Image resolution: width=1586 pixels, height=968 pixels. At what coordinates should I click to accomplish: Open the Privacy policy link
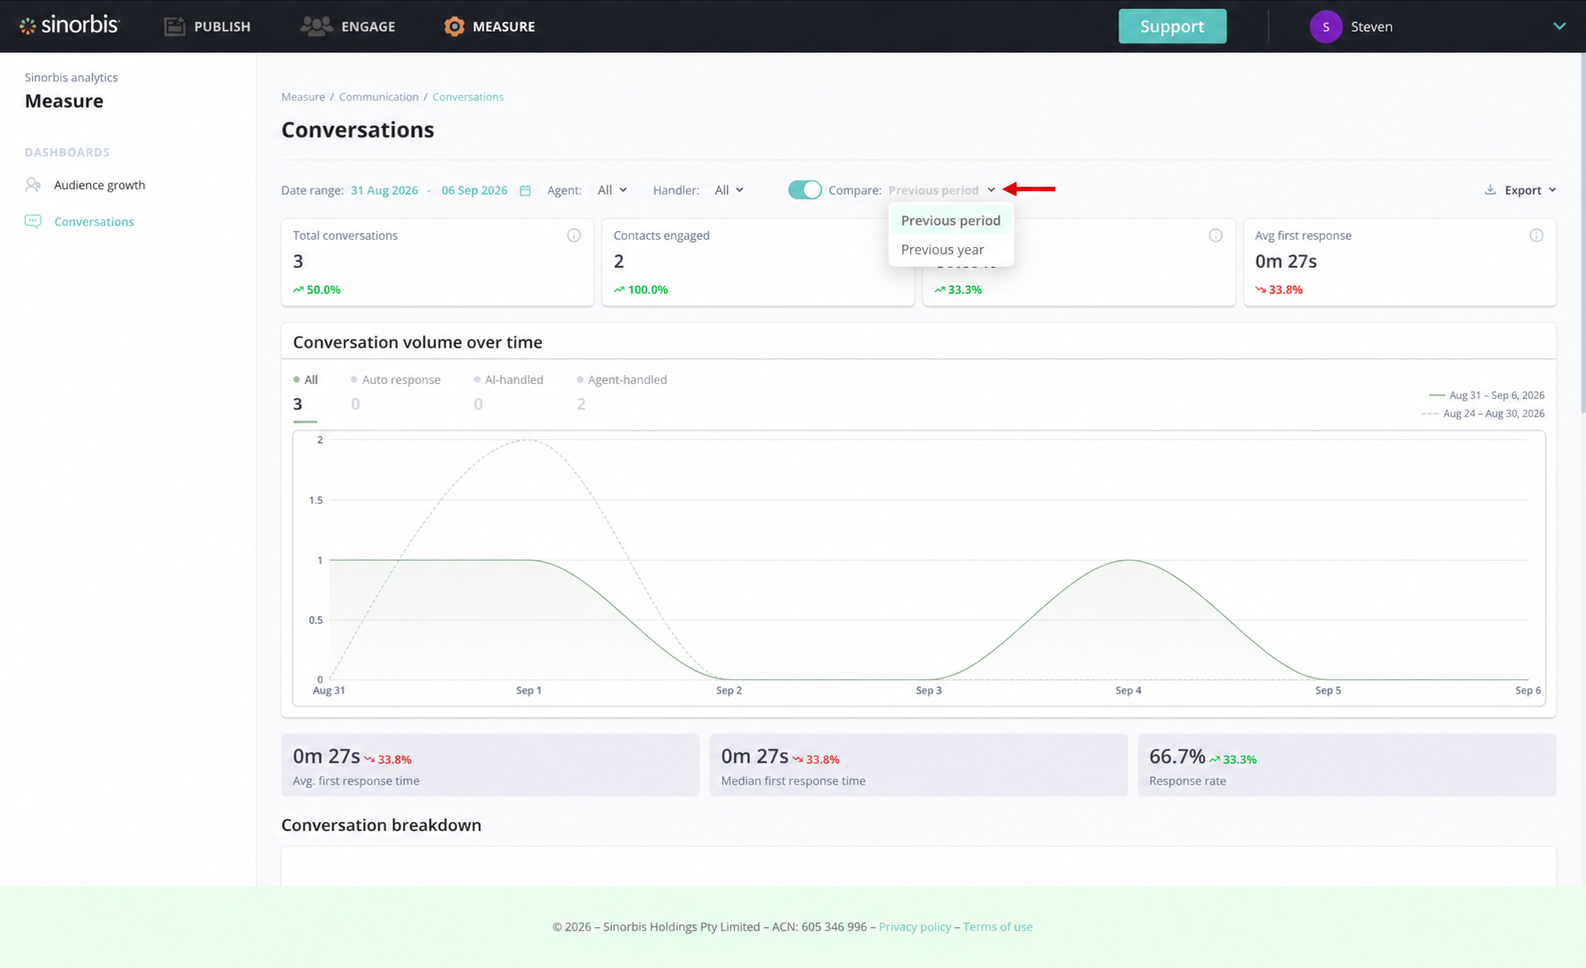pyautogui.click(x=915, y=927)
